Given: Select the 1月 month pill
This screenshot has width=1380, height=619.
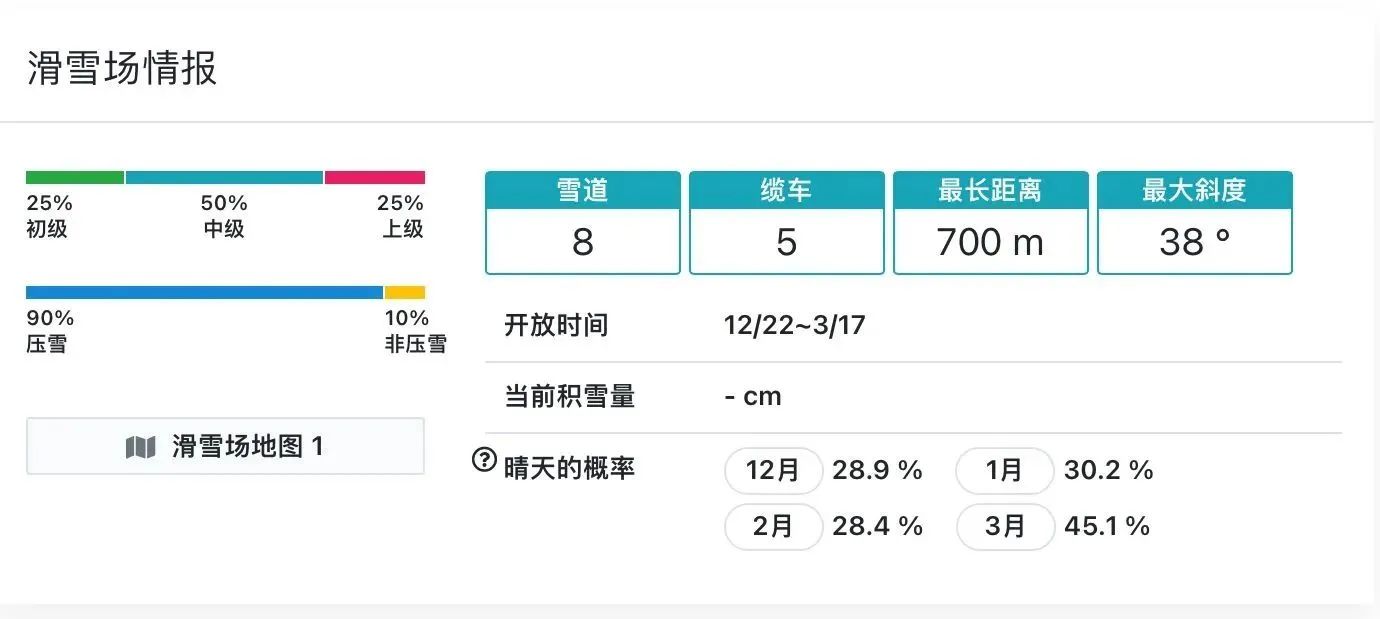Looking at the screenshot, I should (x=1004, y=470).
